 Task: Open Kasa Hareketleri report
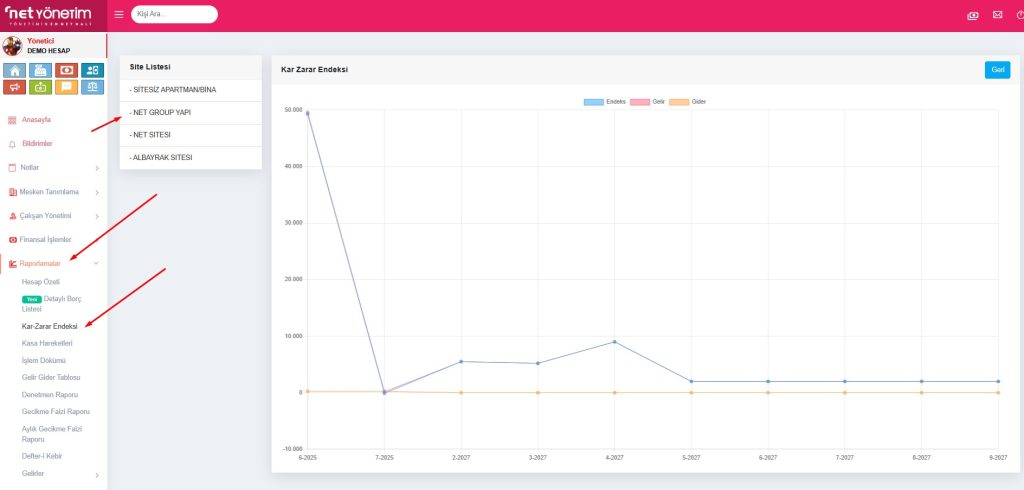click(47, 343)
